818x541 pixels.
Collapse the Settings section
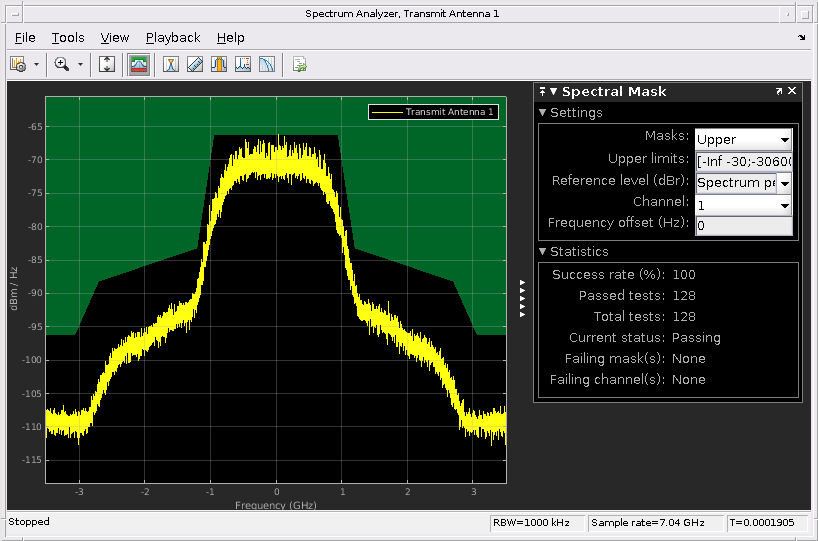543,113
